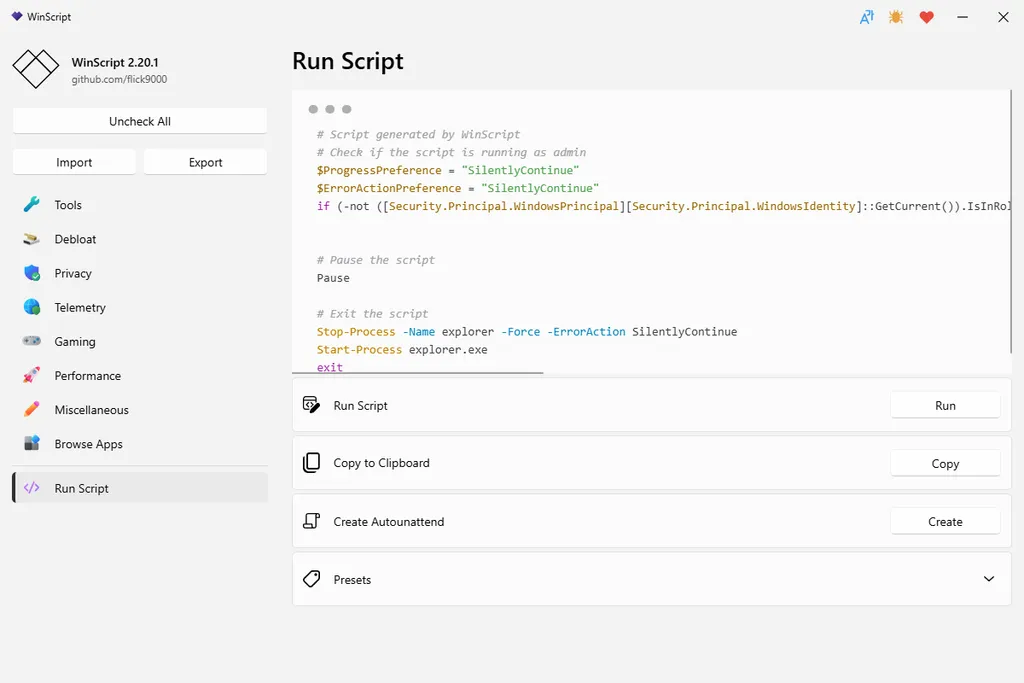Click the small WinScript title bar icon
Screen dimensions: 1024x683
click(17, 16)
